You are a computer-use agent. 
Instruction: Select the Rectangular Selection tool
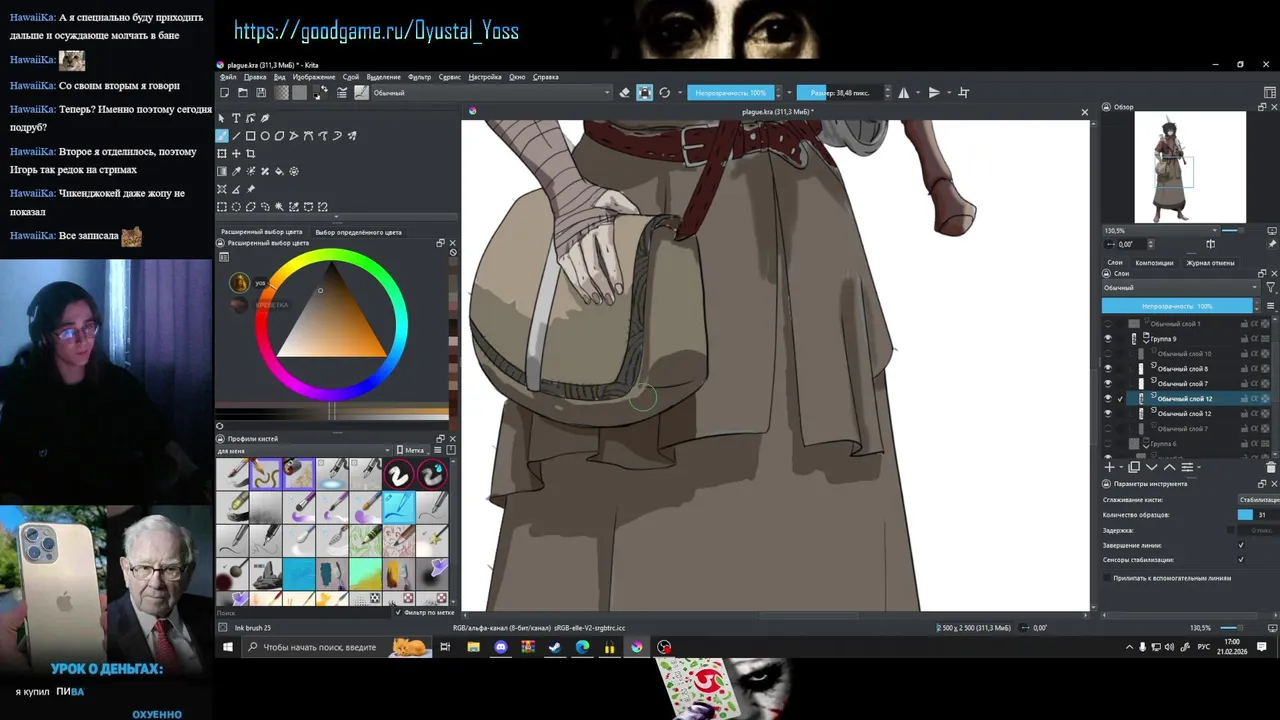222,207
